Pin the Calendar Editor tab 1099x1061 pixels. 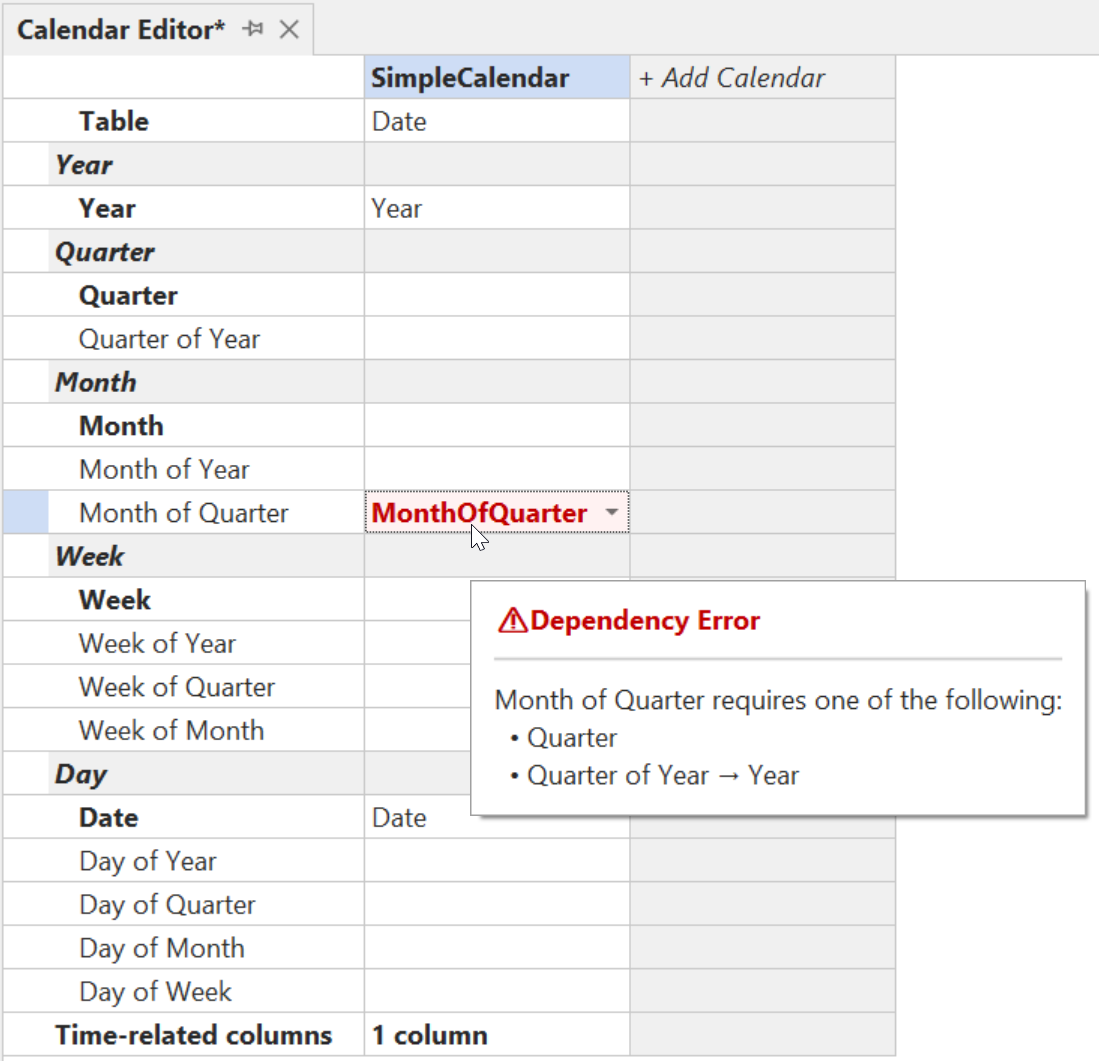(253, 30)
